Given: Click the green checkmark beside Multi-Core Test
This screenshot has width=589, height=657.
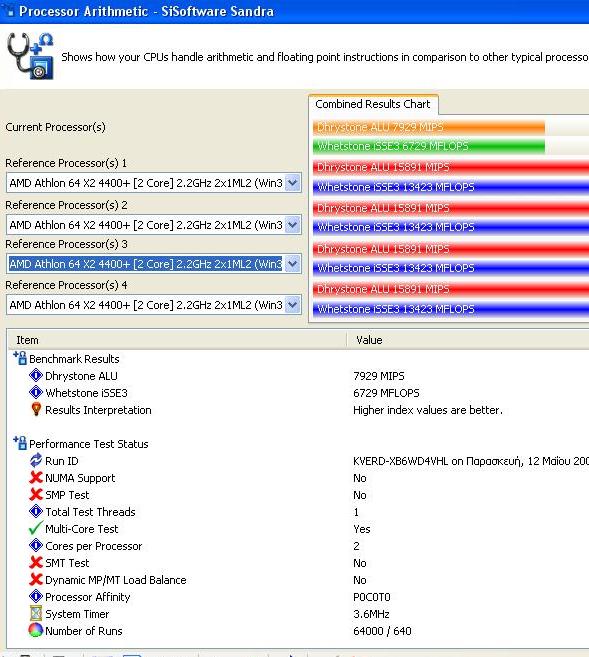Looking at the screenshot, I should (x=36, y=528).
